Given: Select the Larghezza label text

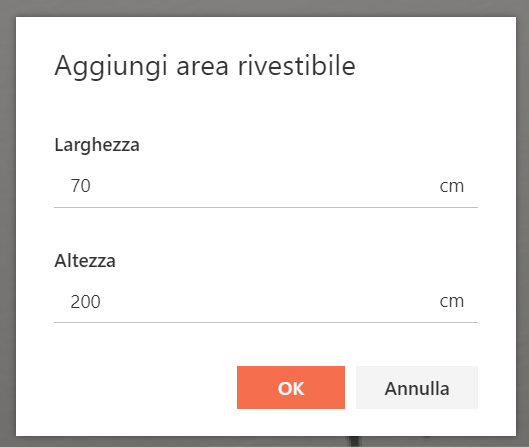Looking at the screenshot, I should (x=97, y=145).
